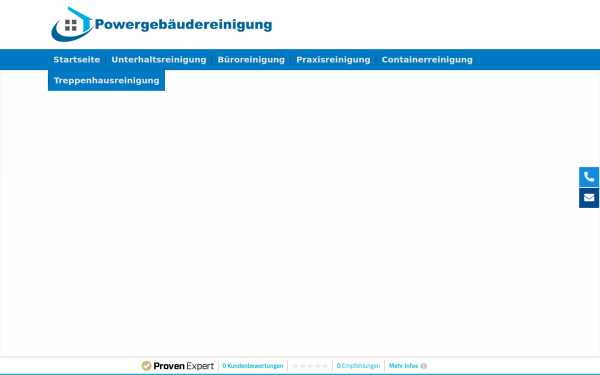Click the Mehr Infos link
The height and width of the screenshot is (375, 600).
click(x=403, y=366)
